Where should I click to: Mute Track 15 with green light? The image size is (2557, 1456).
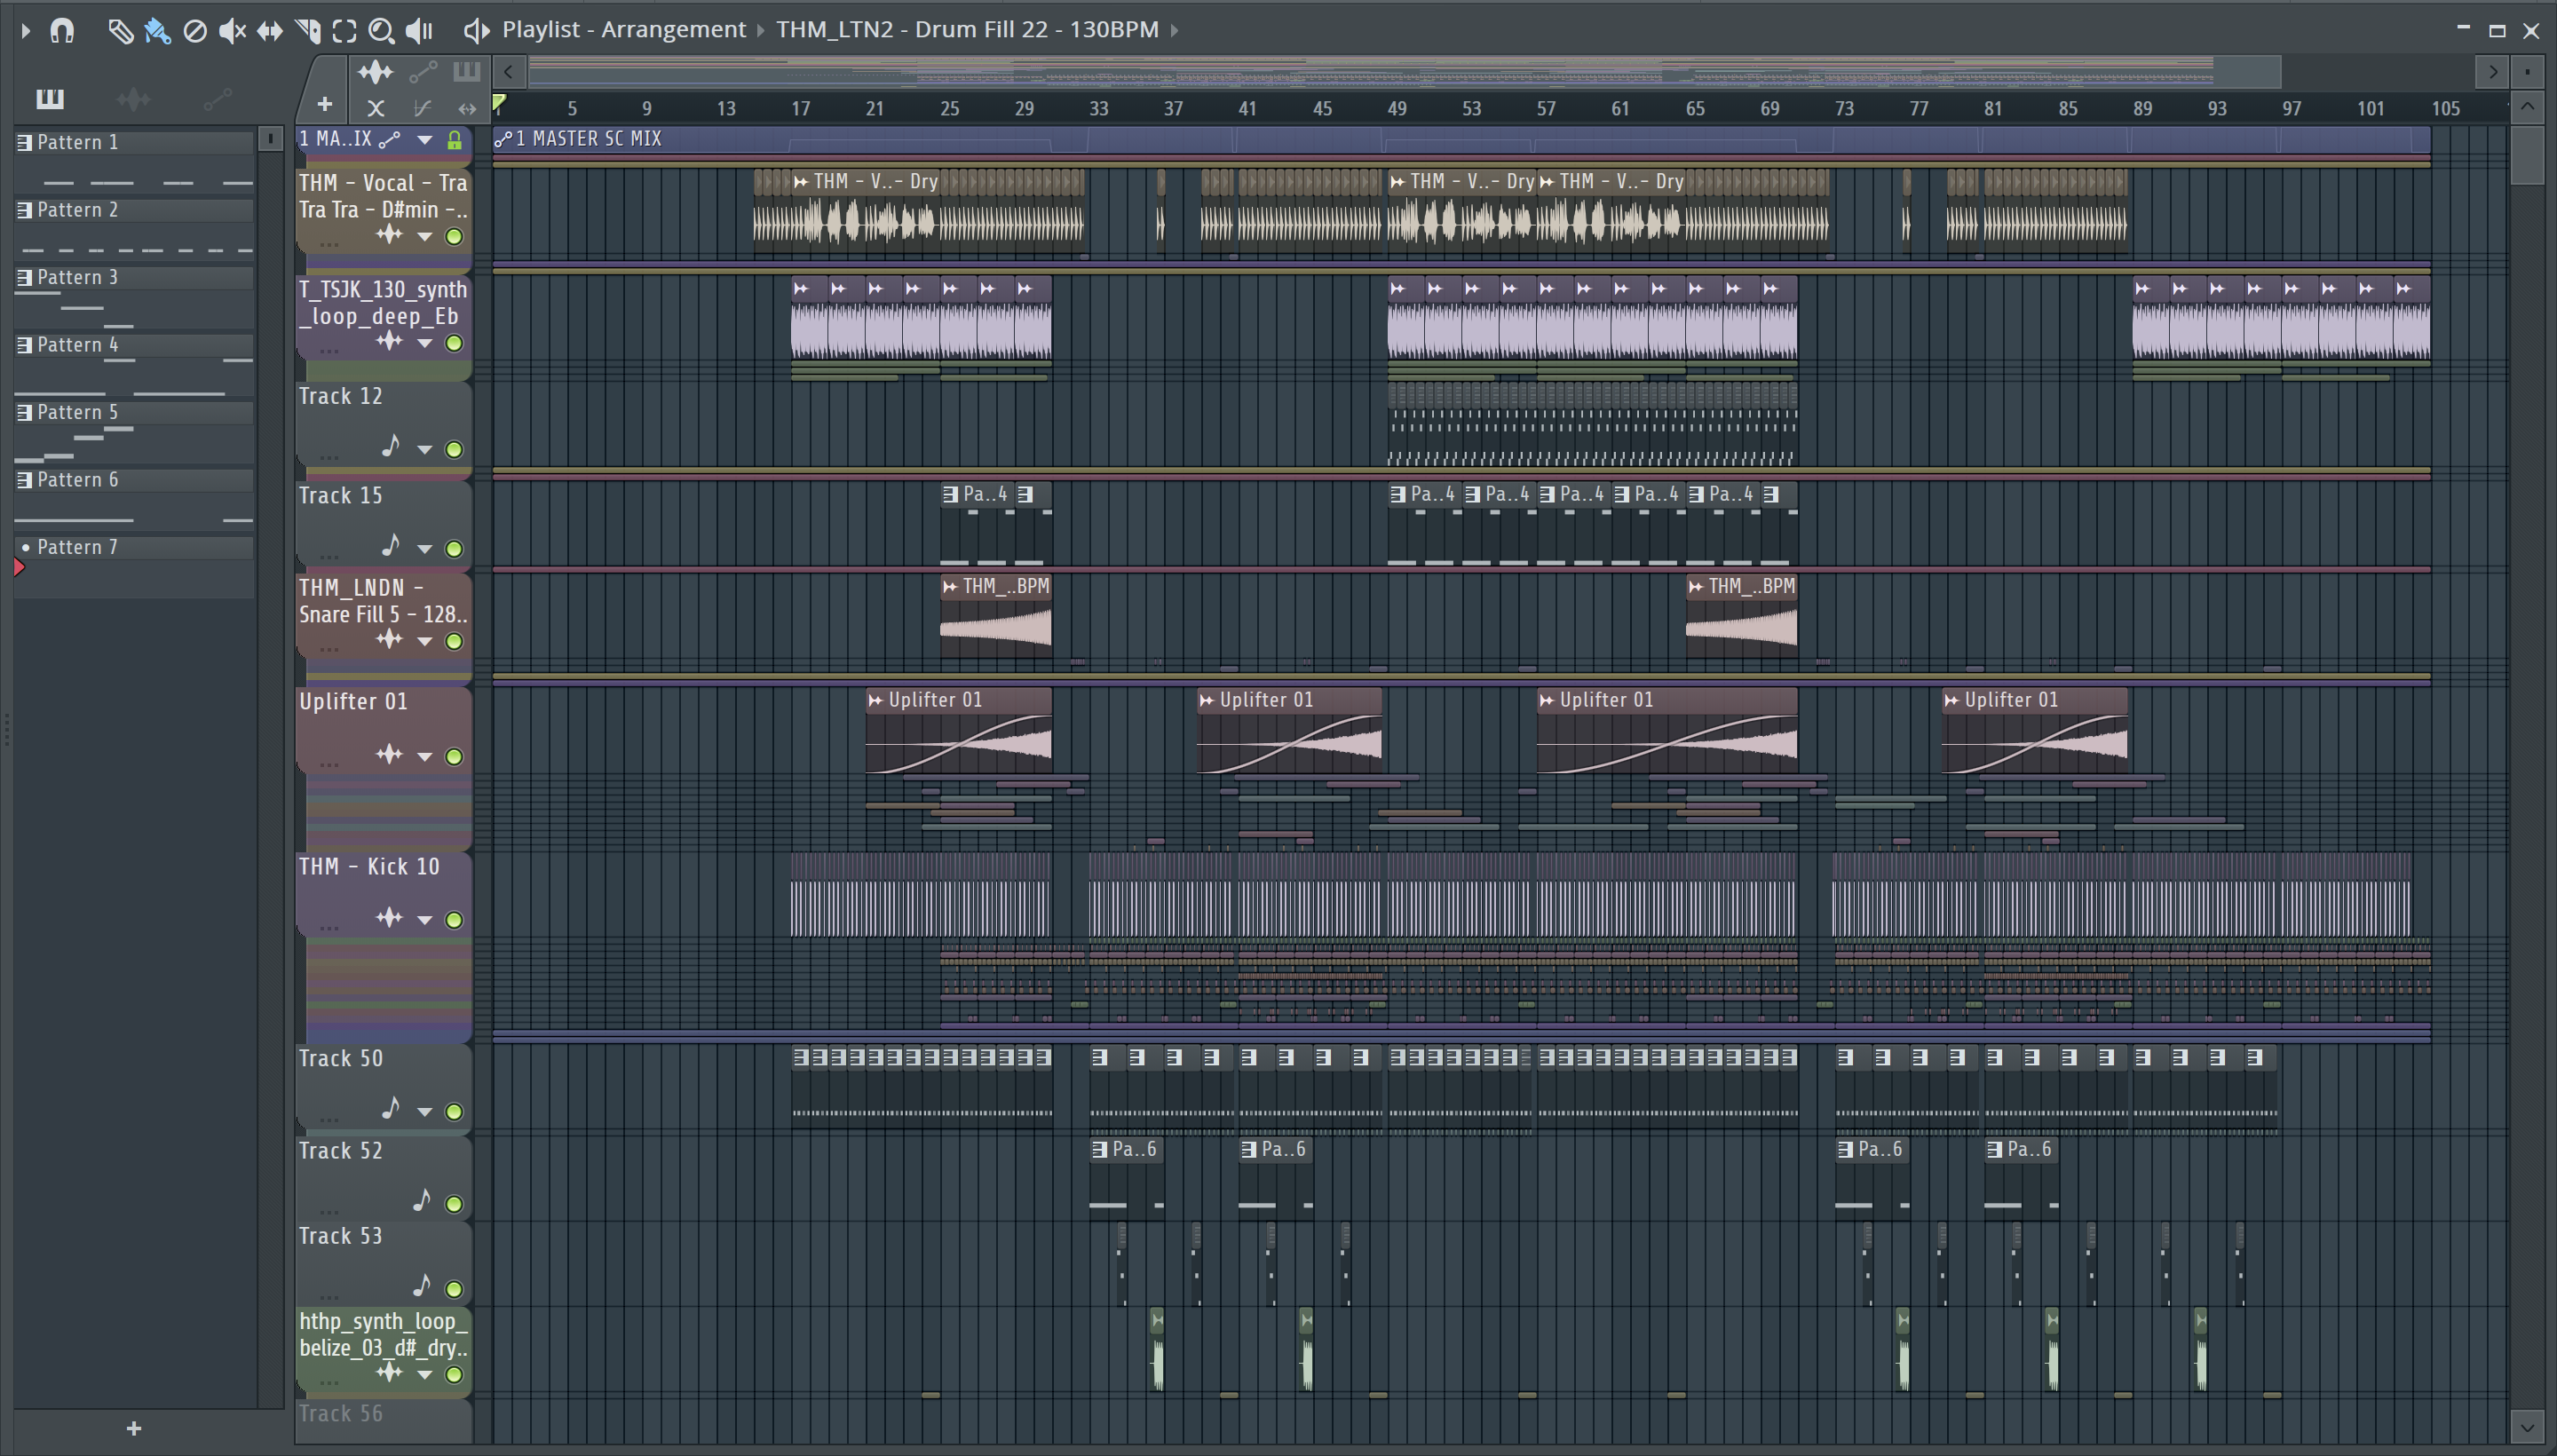point(454,548)
